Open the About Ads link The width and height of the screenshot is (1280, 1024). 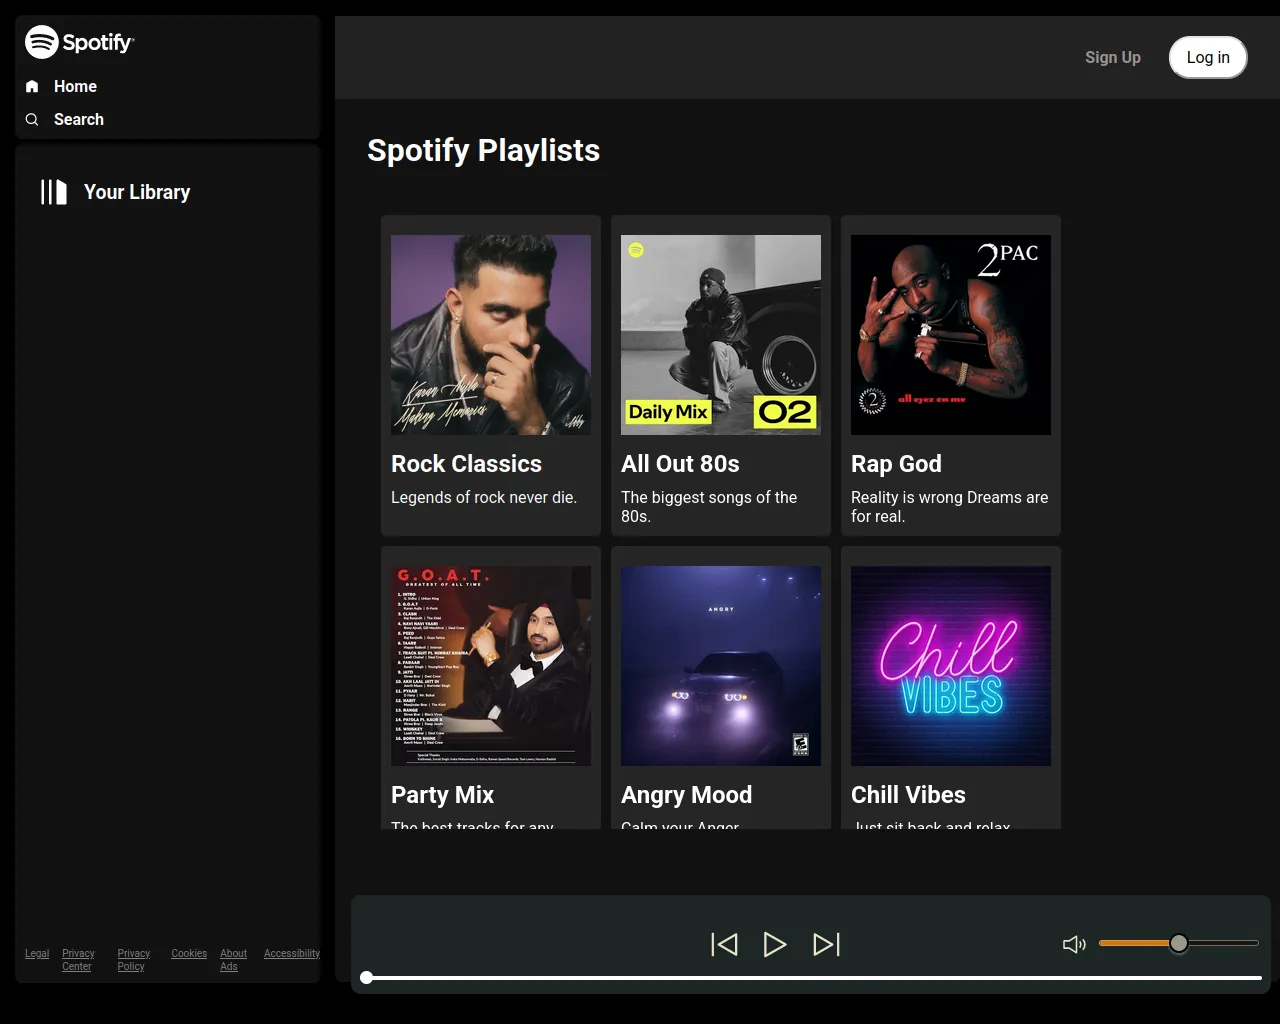pos(233,960)
